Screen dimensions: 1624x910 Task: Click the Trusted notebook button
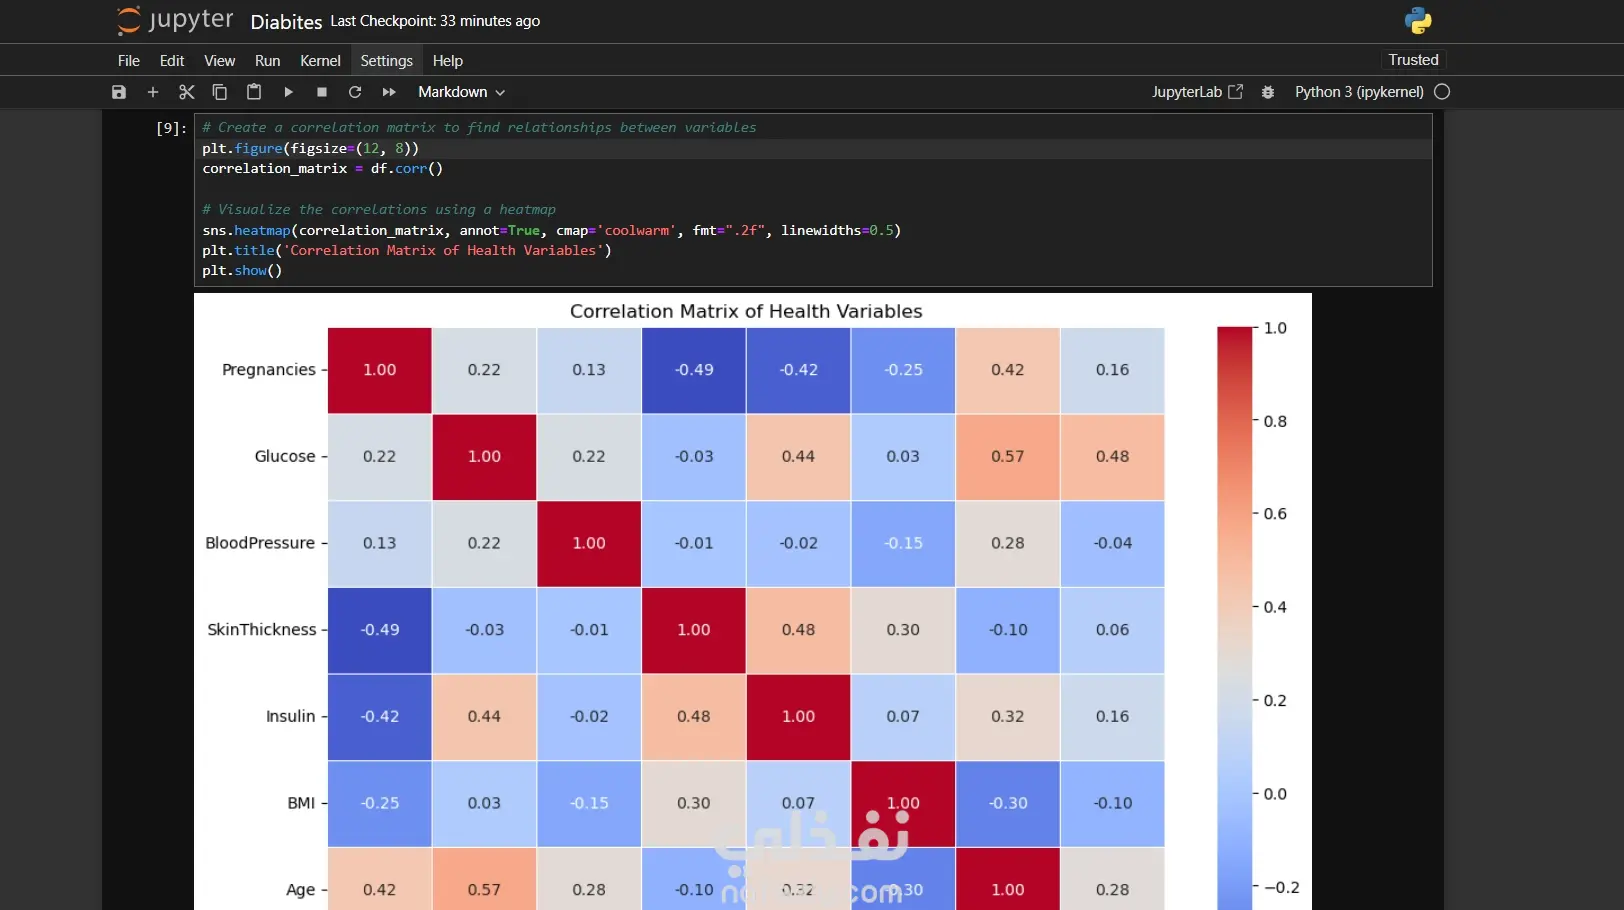[x=1413, y=60]
